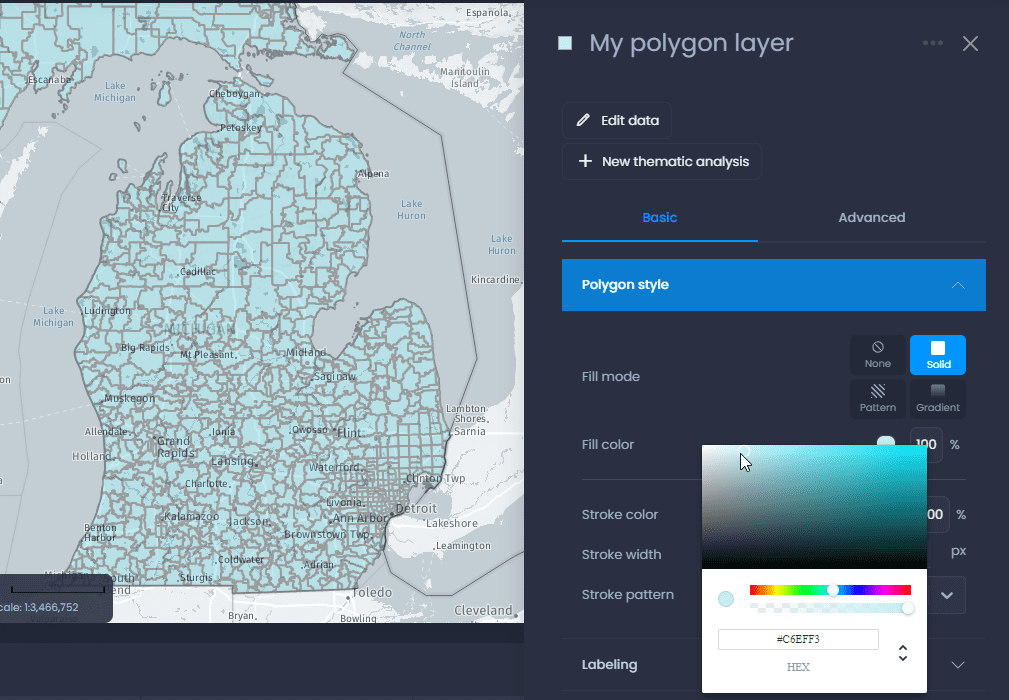Image resolution: width=1009 pixels, height=700 pixels.
Task: Click the Ludington label on map
Action: (x=107, y=311)
